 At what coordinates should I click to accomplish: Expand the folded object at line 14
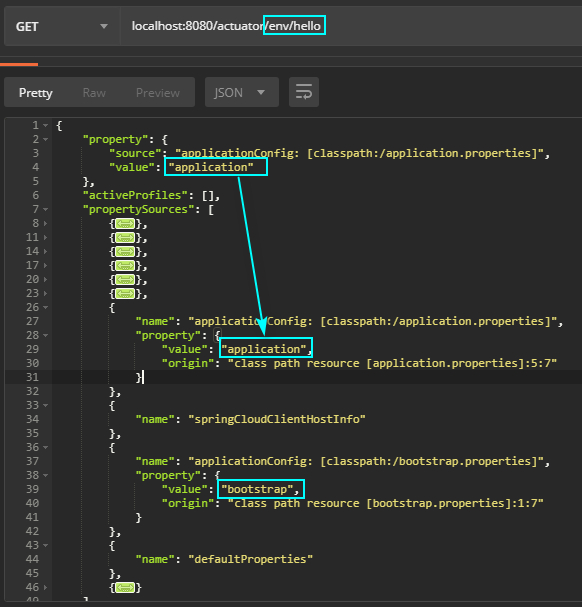(46, 251)
